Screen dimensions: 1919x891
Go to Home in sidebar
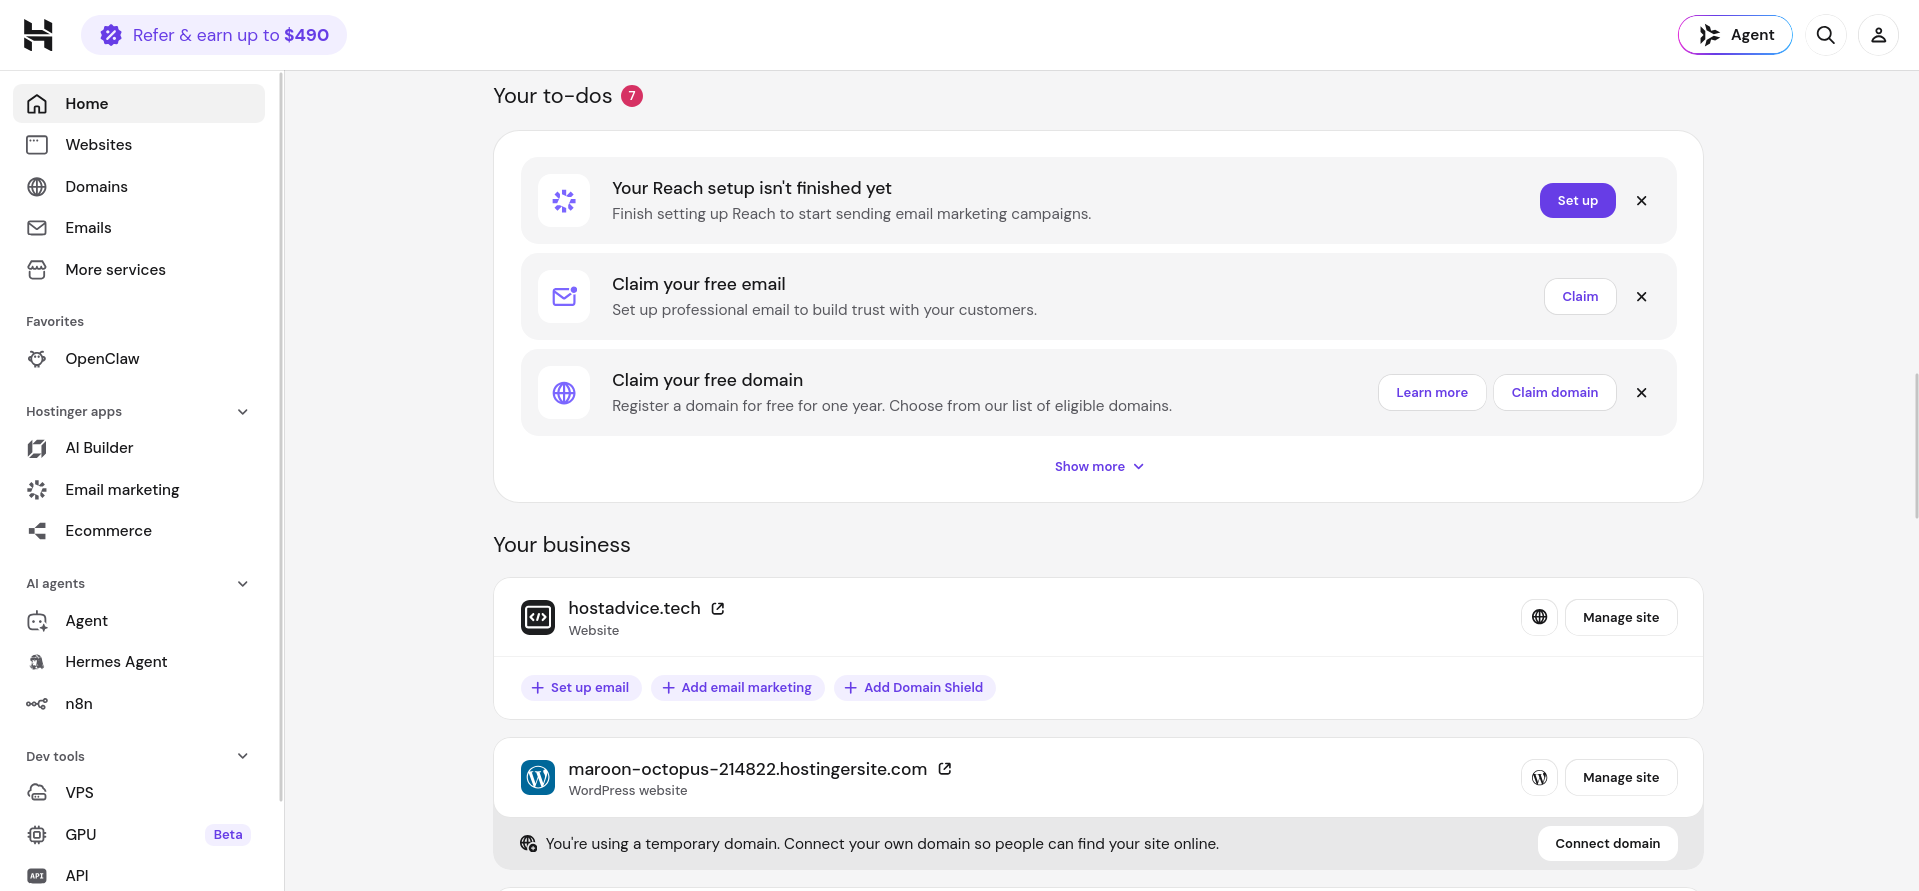click(139, 104)
